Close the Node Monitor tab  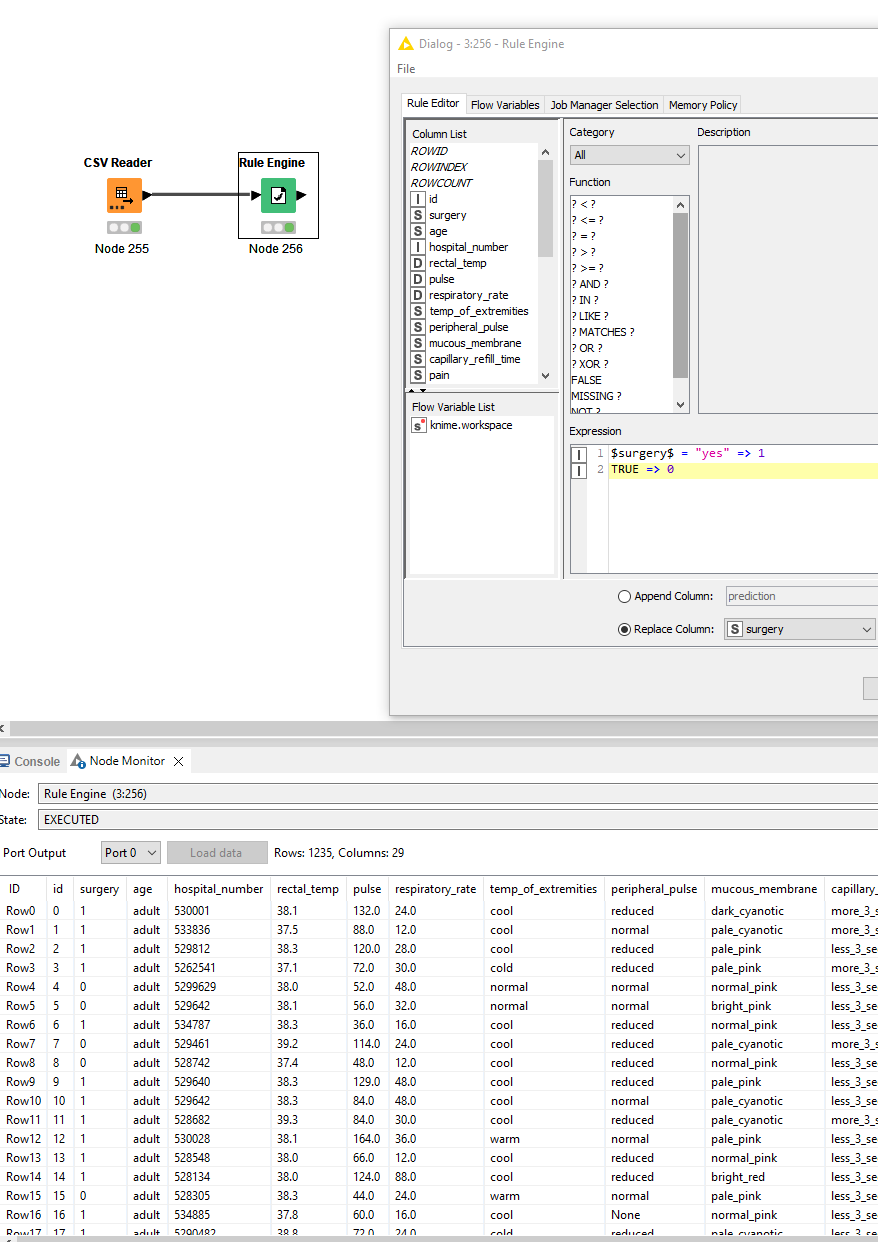[179, 761]
